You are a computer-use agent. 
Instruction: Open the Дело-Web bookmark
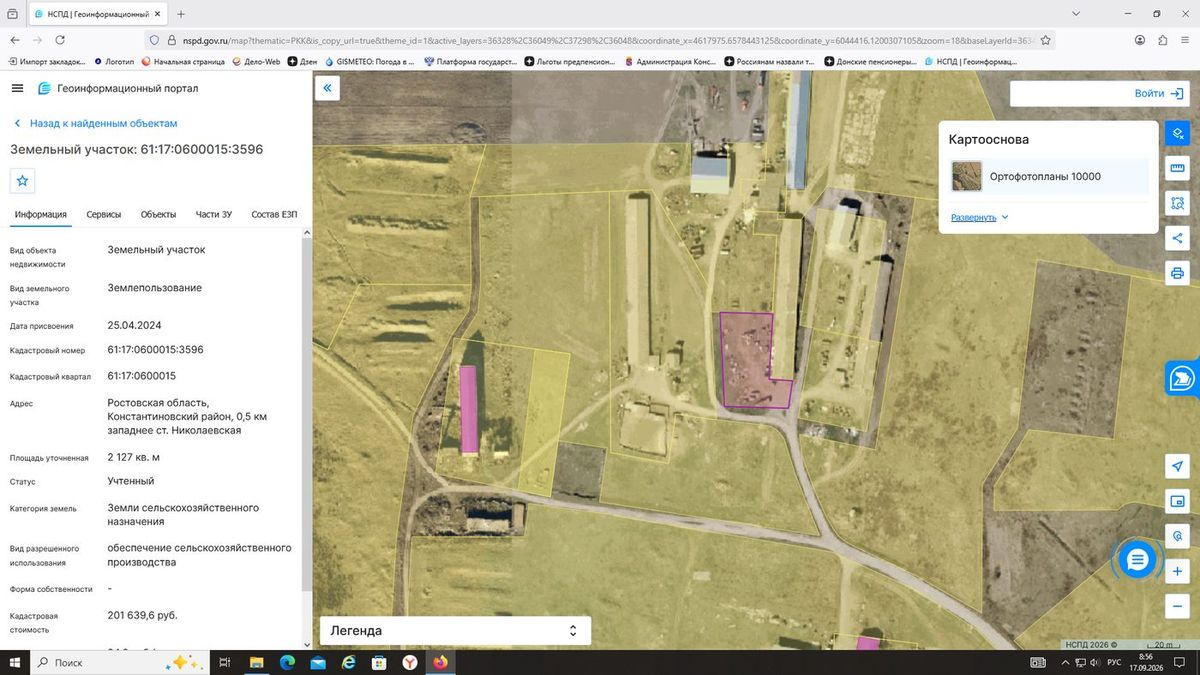pyautogui.click(x=255, y=61)
